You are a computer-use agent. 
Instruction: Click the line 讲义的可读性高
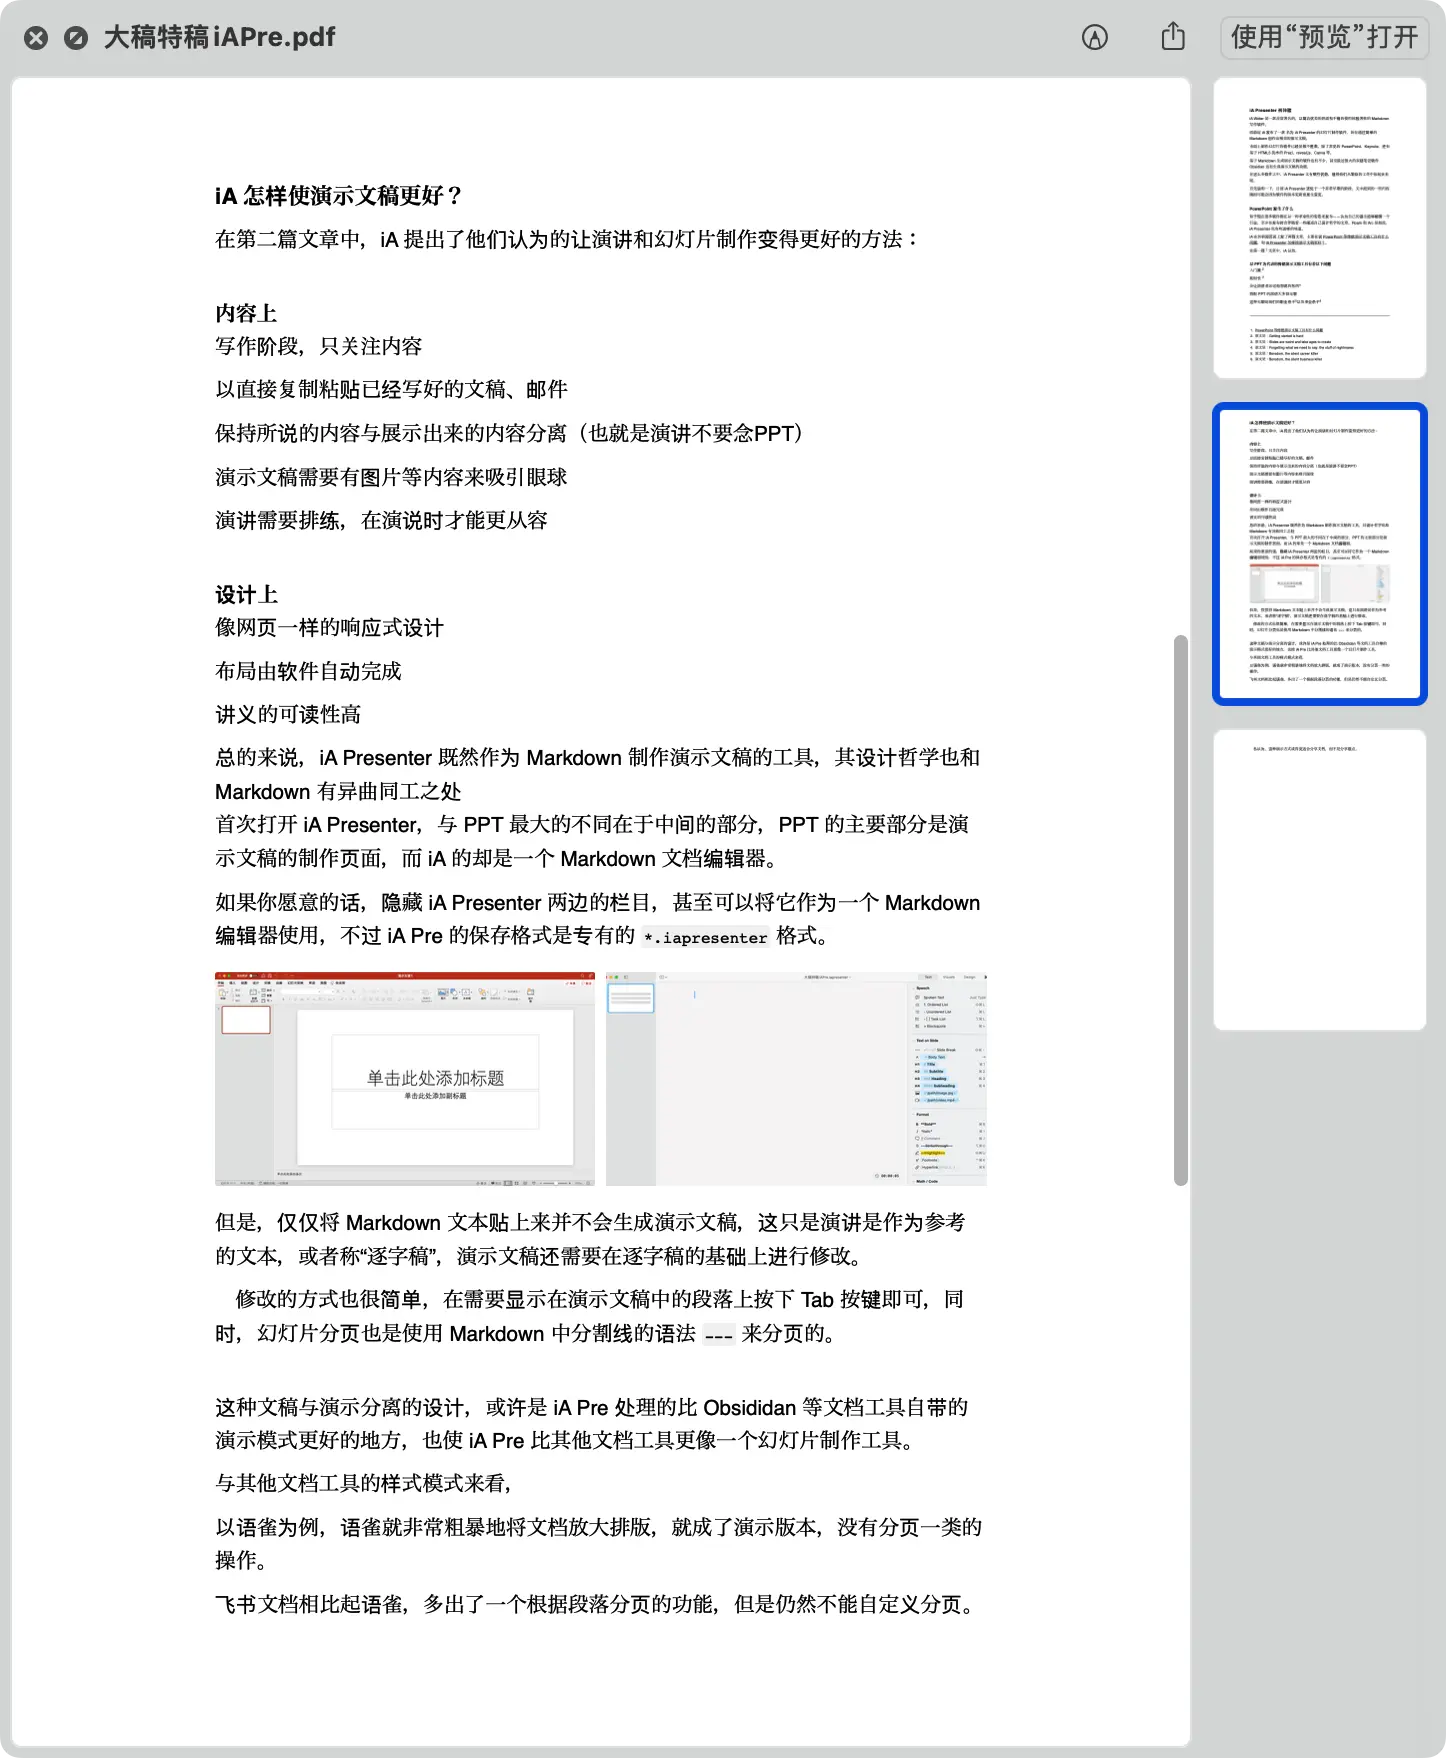pyautogui.click(x=288, y=715)
